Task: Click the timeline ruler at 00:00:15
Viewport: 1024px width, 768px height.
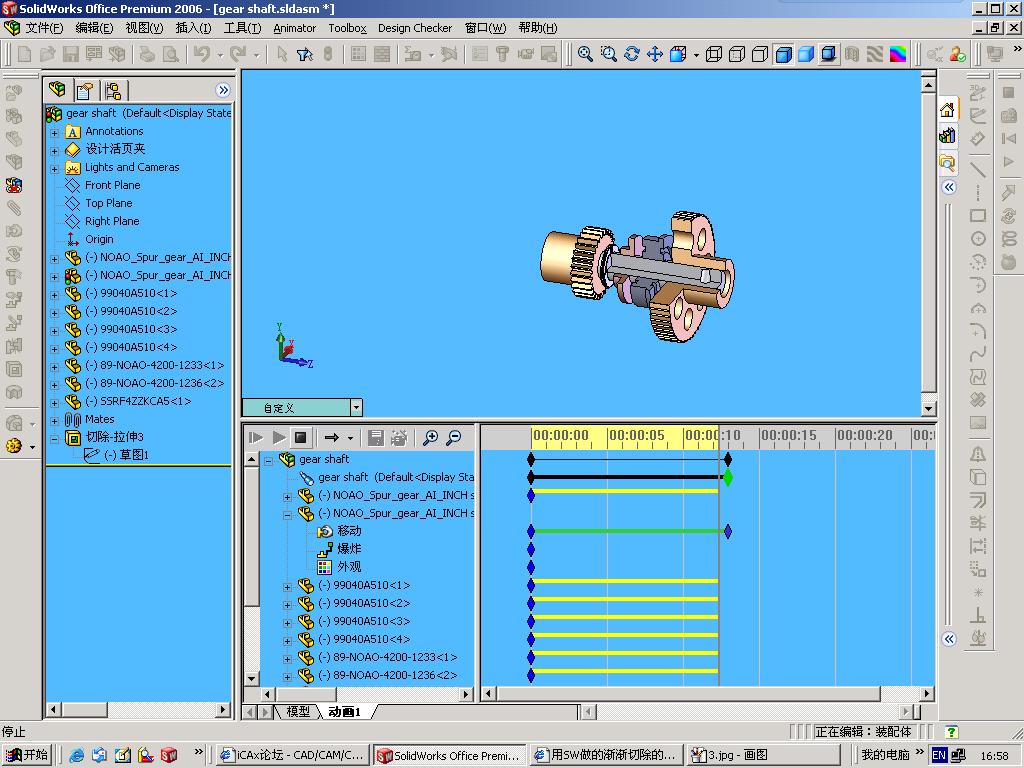Action: coord(789,436)
